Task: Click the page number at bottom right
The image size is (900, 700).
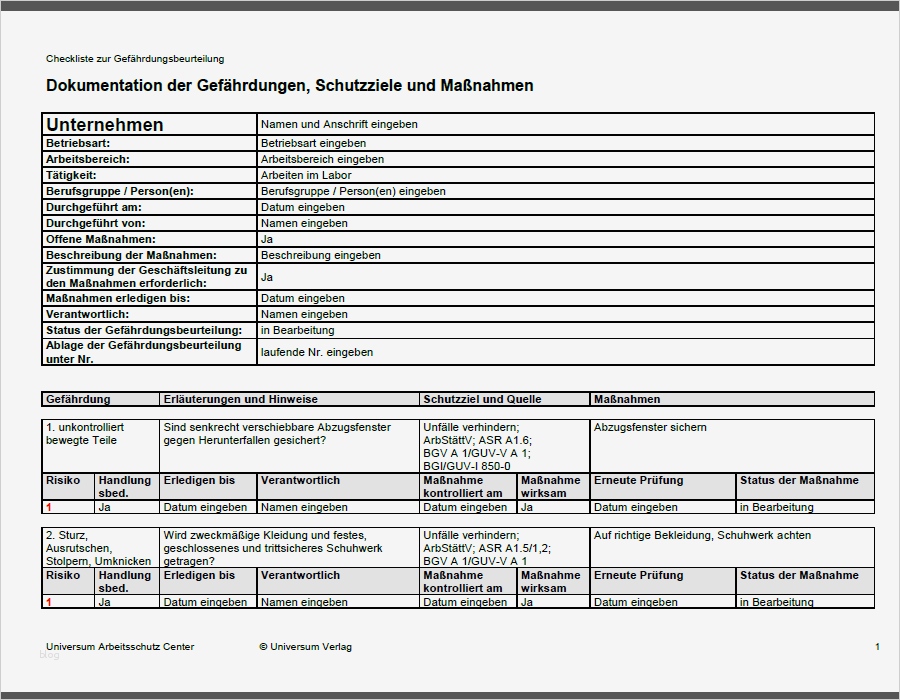Action: 877,647
